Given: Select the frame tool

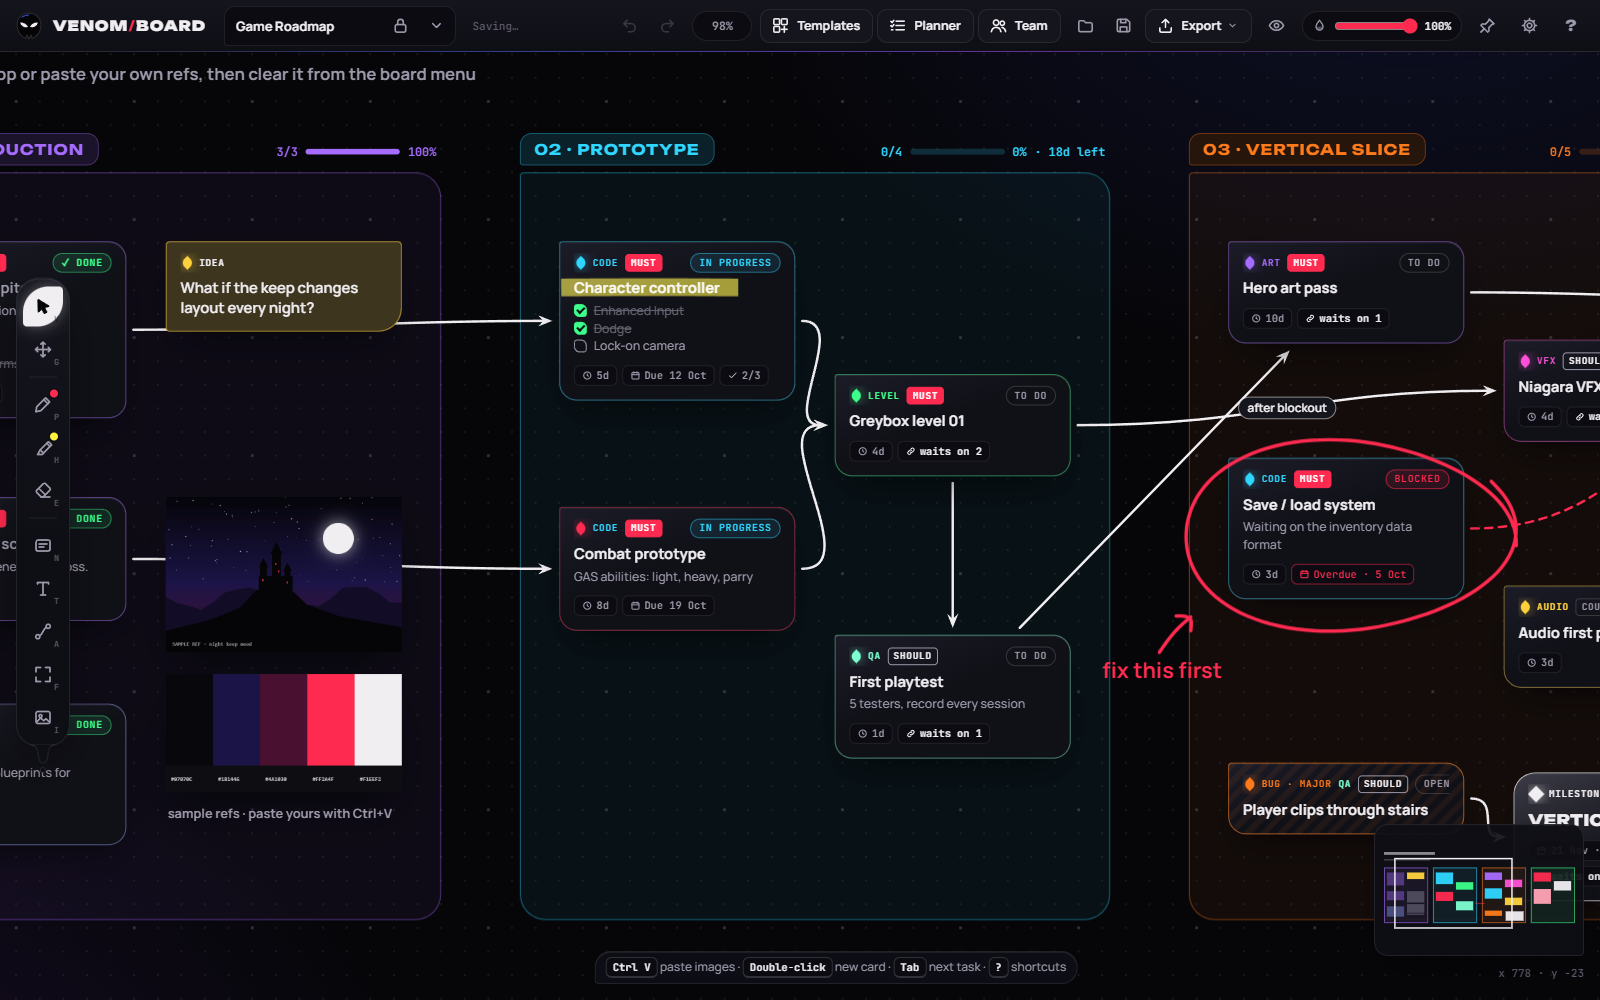Looking at the screenshot, I should pos(43,674).
